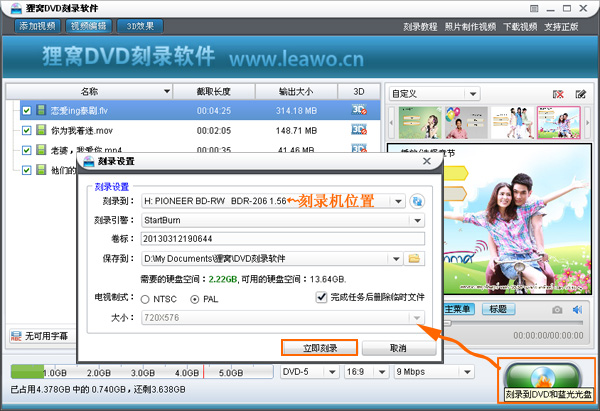This screenshot has height=411, width=600.
Task: Click the 标题 preview button
Action: [498, 309]
